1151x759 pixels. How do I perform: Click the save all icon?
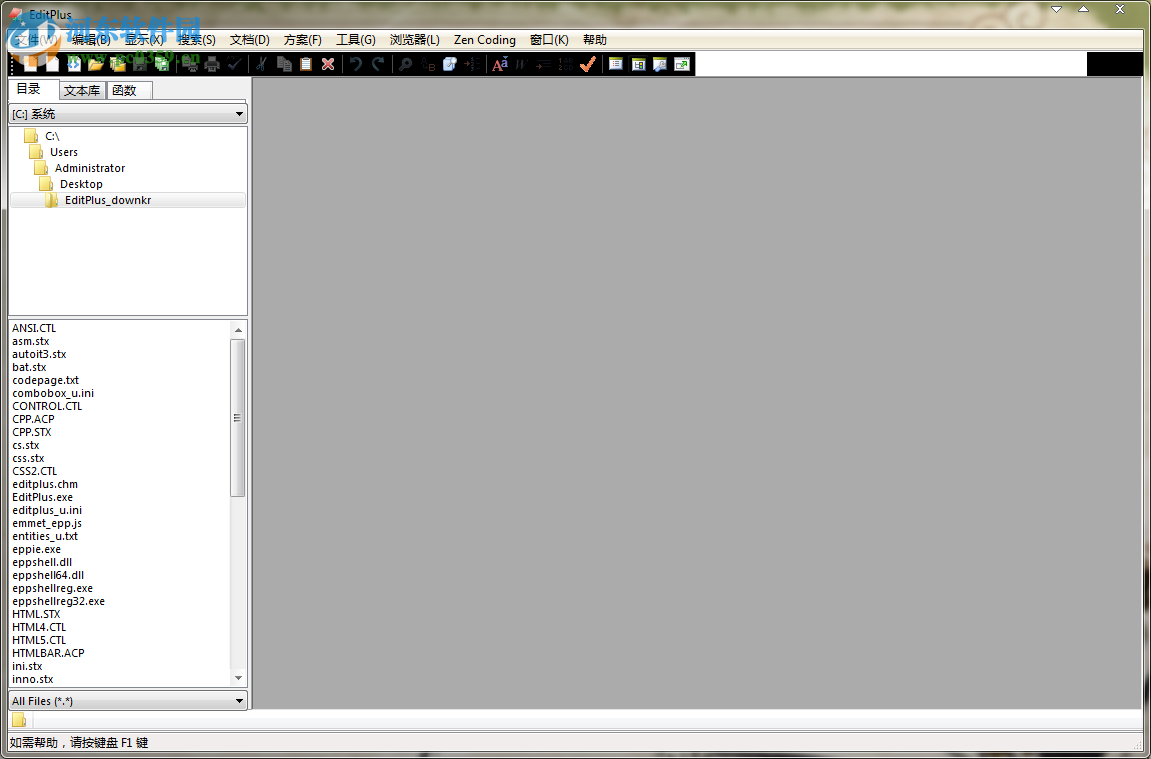pyautogui.click(x=161, y=65)
